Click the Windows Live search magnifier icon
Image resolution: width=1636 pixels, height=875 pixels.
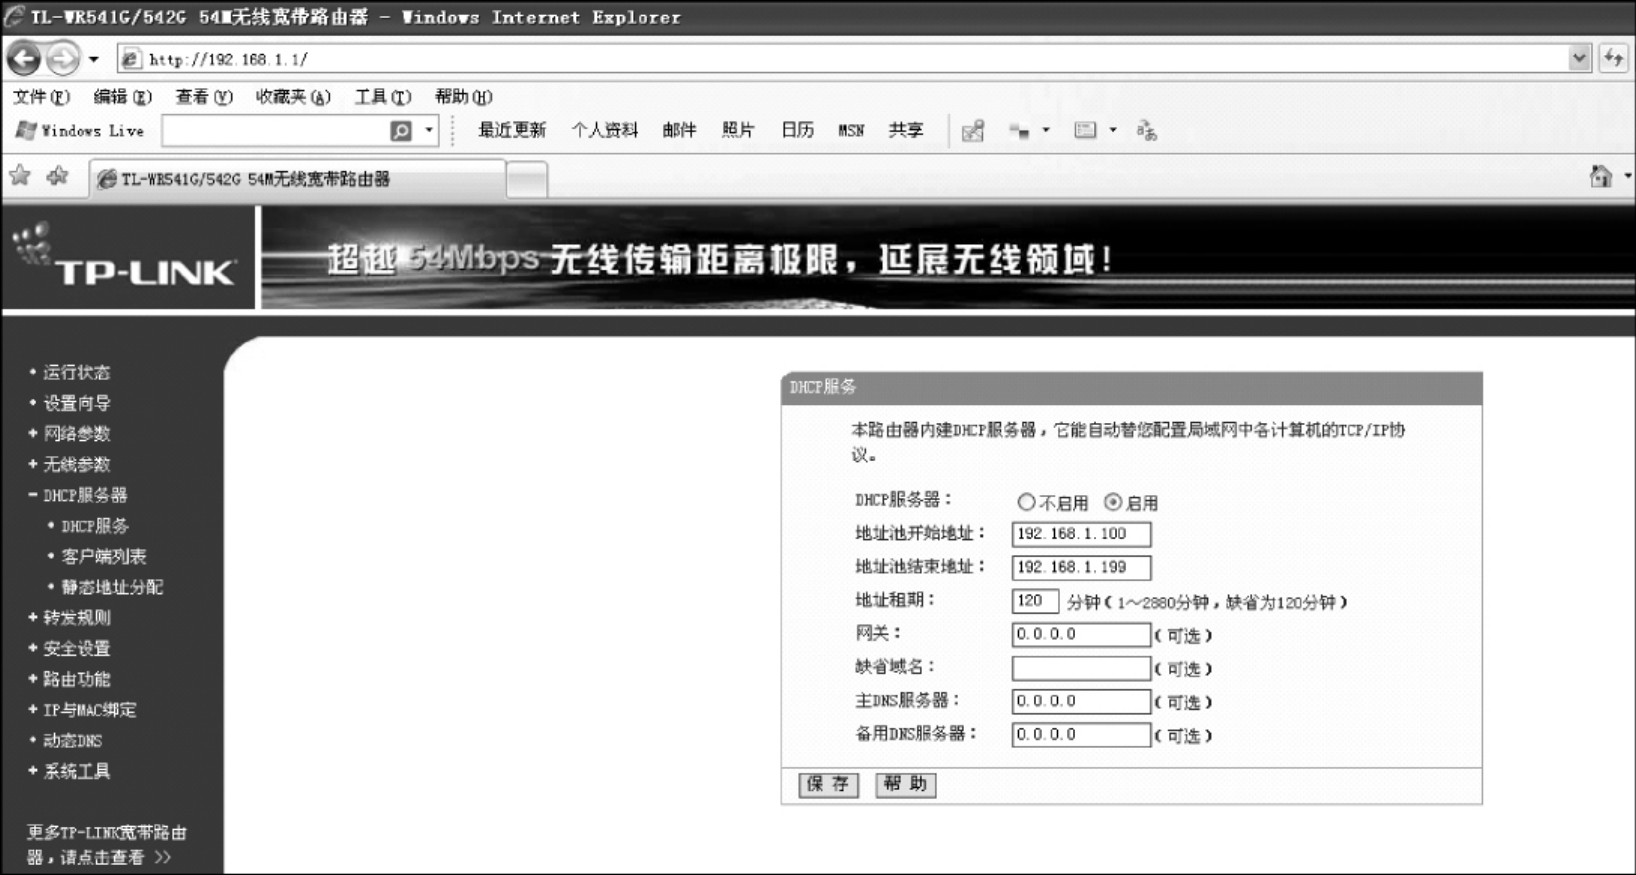click(x=401, y=131)
